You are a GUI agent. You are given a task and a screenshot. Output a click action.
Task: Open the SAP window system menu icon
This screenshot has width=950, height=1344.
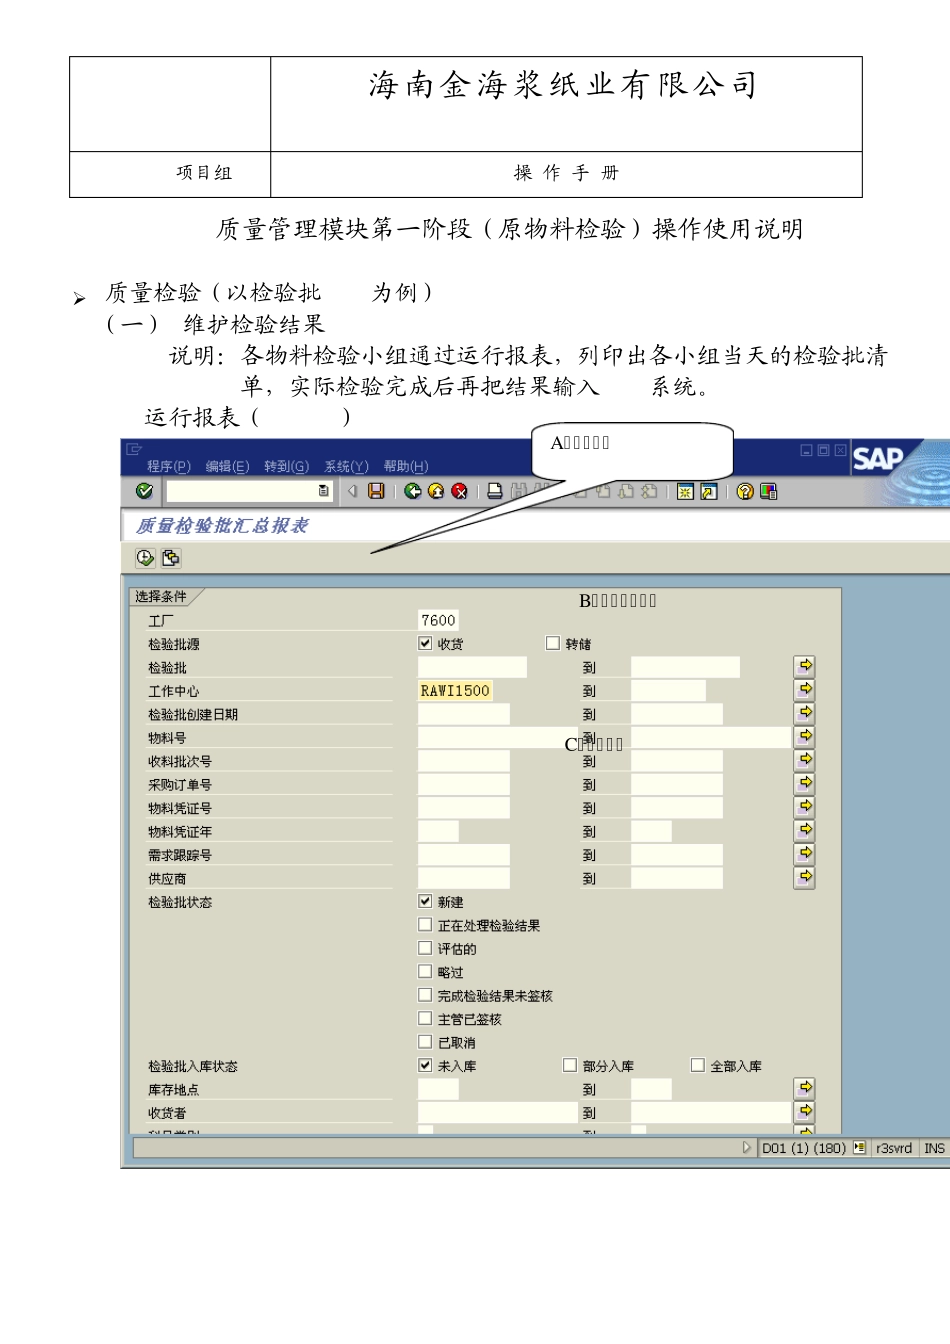(x=133, y=450)
